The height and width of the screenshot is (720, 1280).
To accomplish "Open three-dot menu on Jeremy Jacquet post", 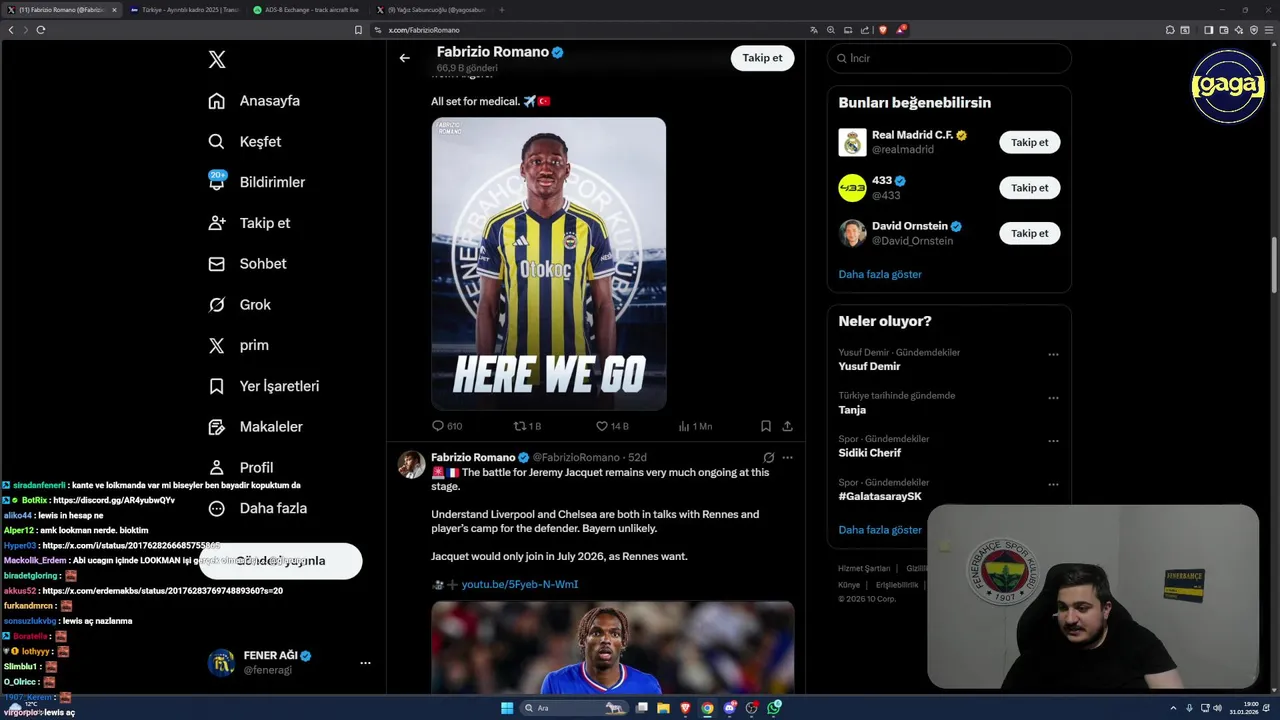I will tap(788, 458).
